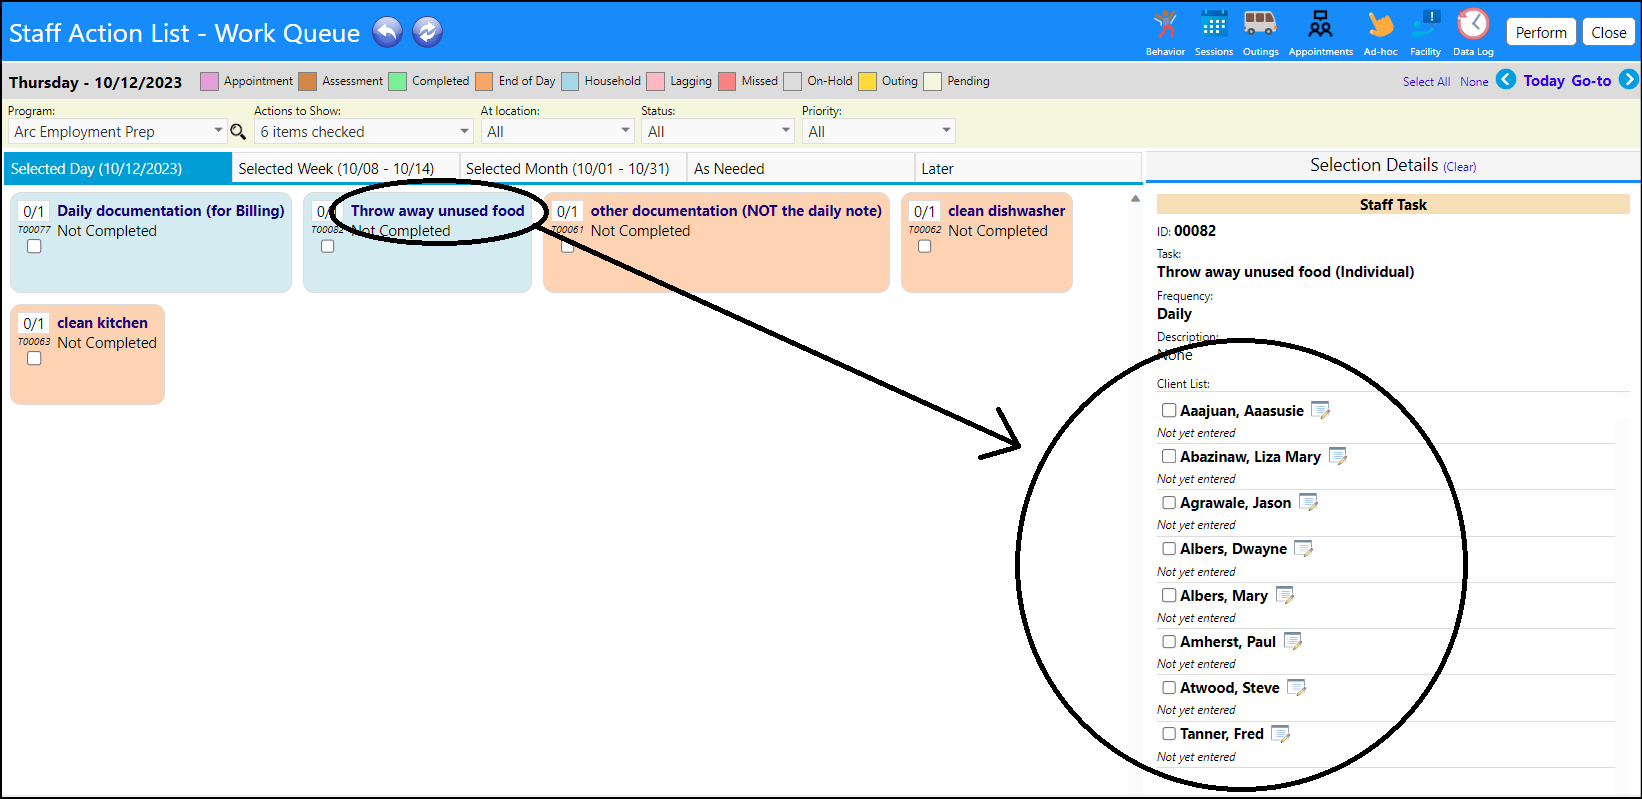
Task: Click the Clear link in Selection Details
Action: 1460,167
